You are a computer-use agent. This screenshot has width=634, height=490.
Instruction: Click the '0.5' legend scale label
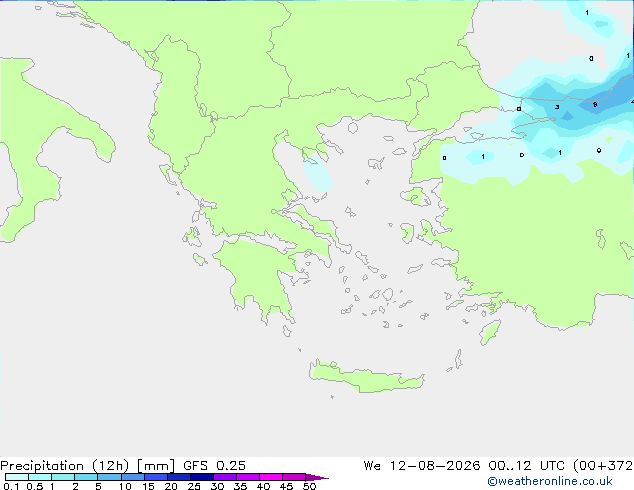[35, 486]
